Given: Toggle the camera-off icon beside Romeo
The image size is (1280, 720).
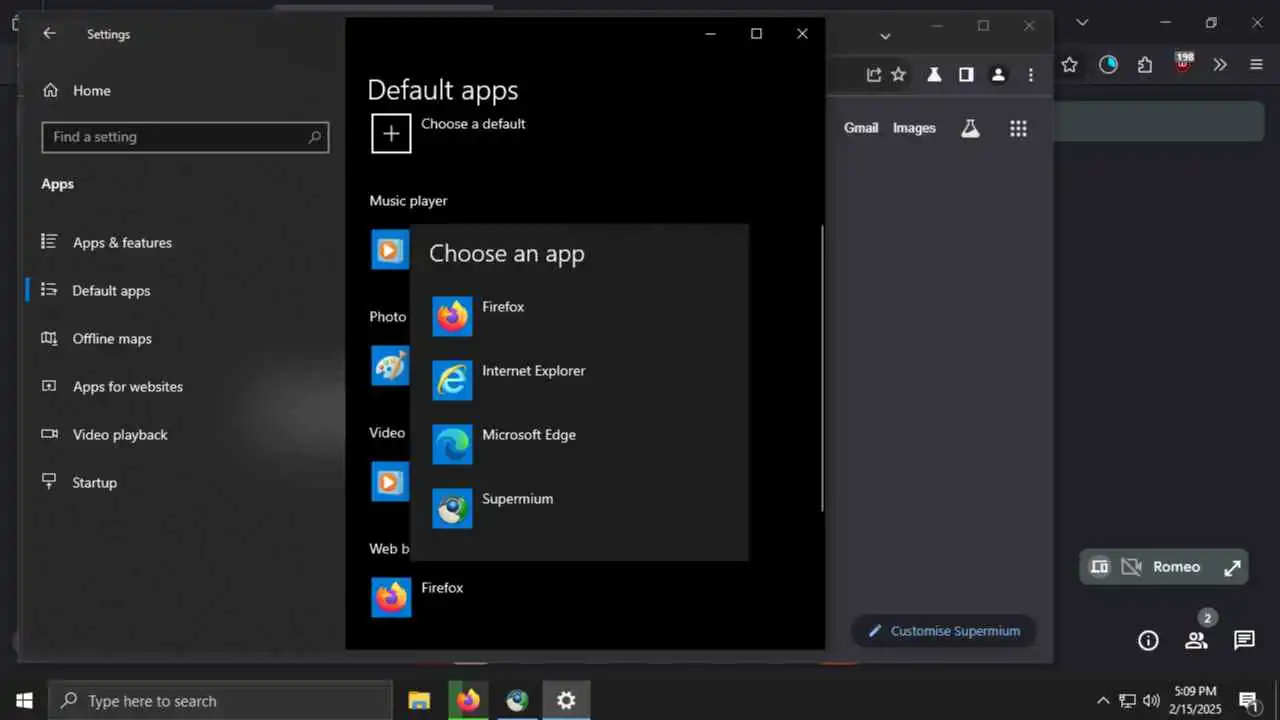Looking at the screenshot, I should coord(1131,567).
